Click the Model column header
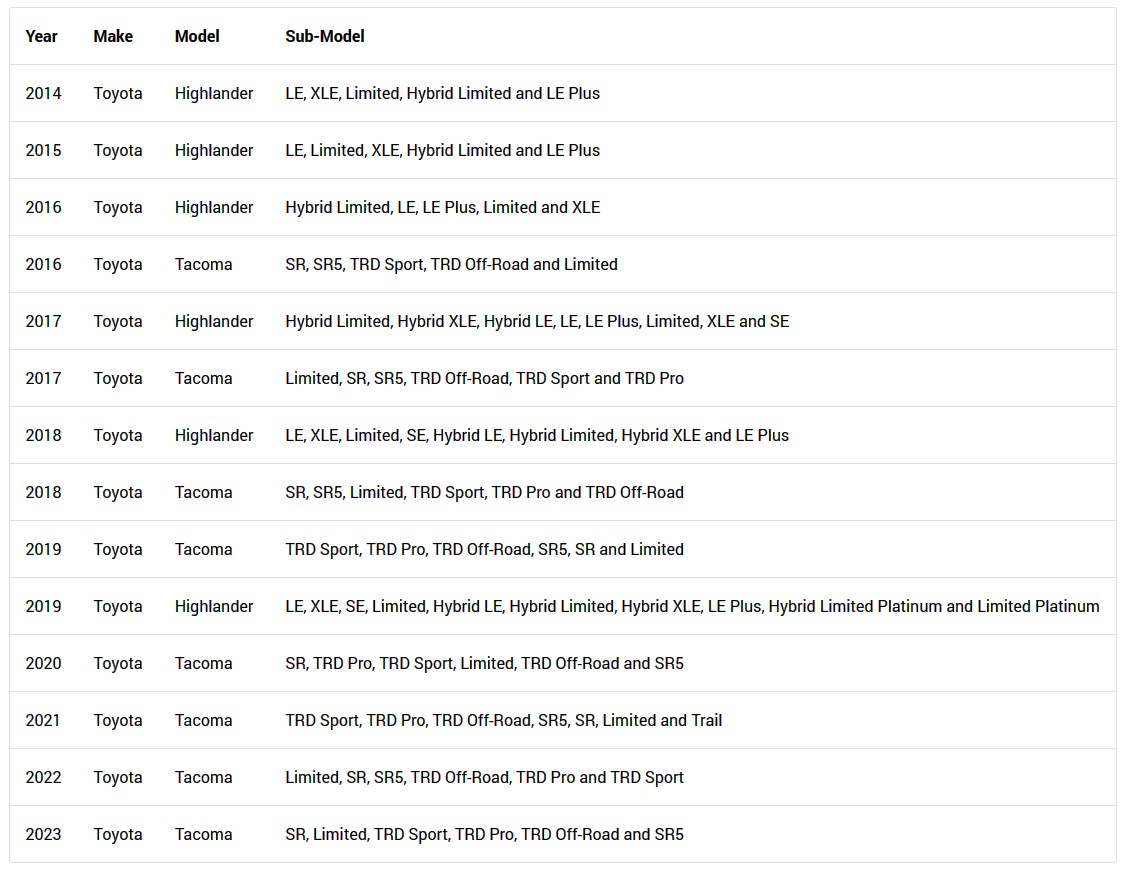This screenshot has height=870, width=1125. (x=197, y=36)
